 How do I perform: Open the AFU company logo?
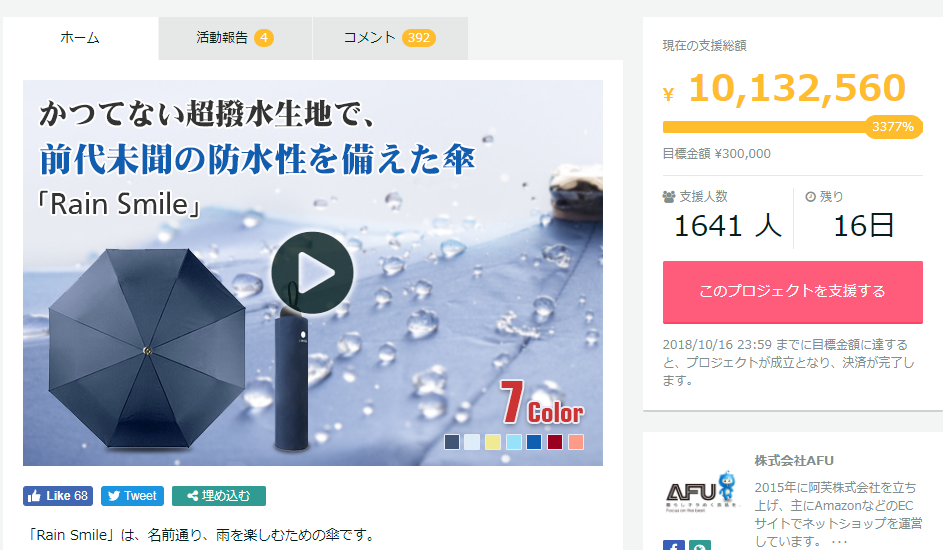701,492
